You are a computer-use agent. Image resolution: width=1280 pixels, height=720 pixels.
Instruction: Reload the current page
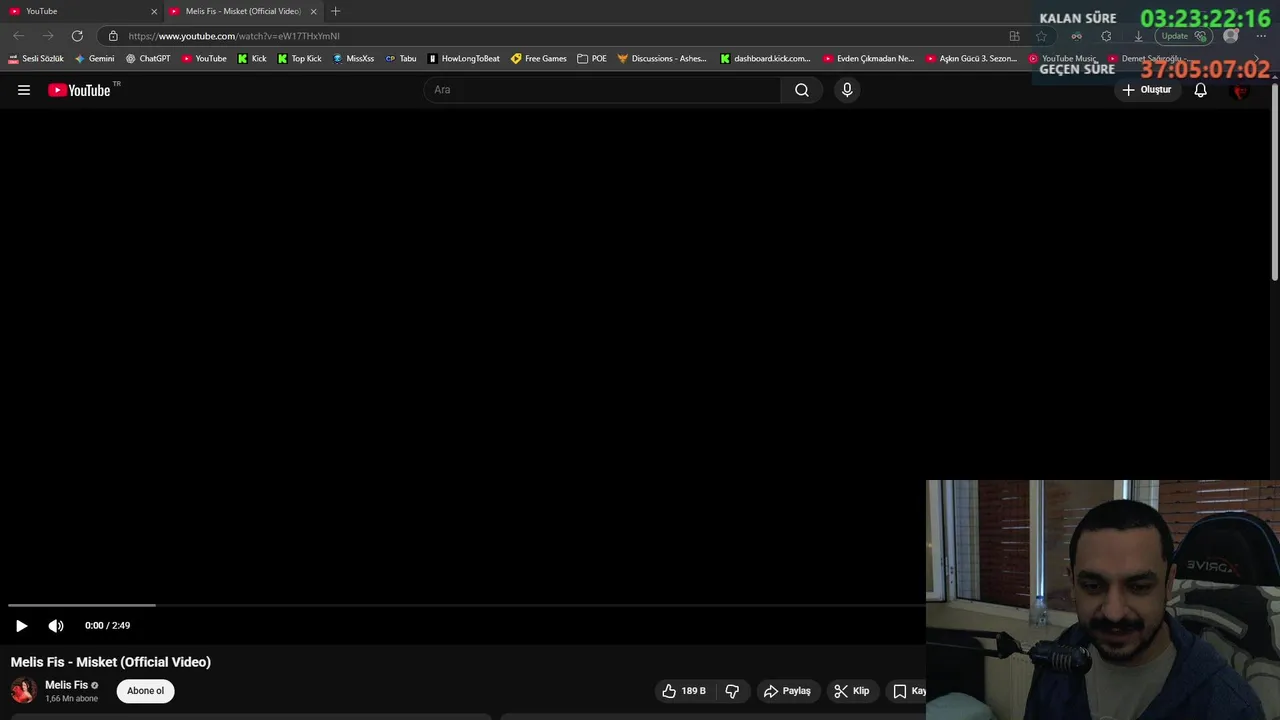(x=77, y=36)
